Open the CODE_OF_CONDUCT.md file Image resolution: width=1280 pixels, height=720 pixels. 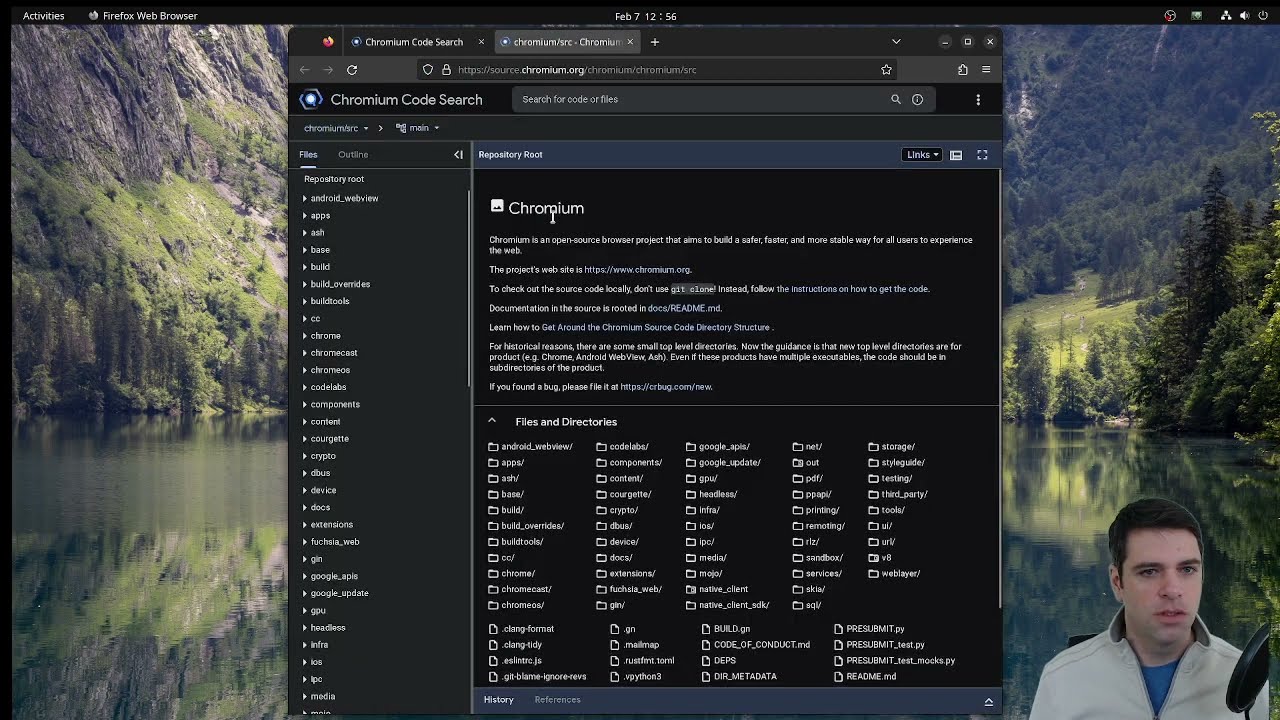754,645
